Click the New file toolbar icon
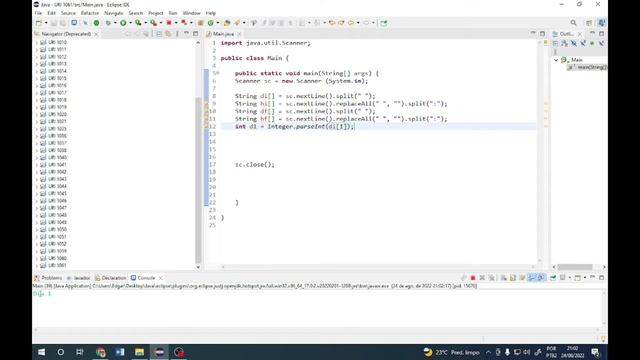640x360 pixels. click(x=39, y=23)
